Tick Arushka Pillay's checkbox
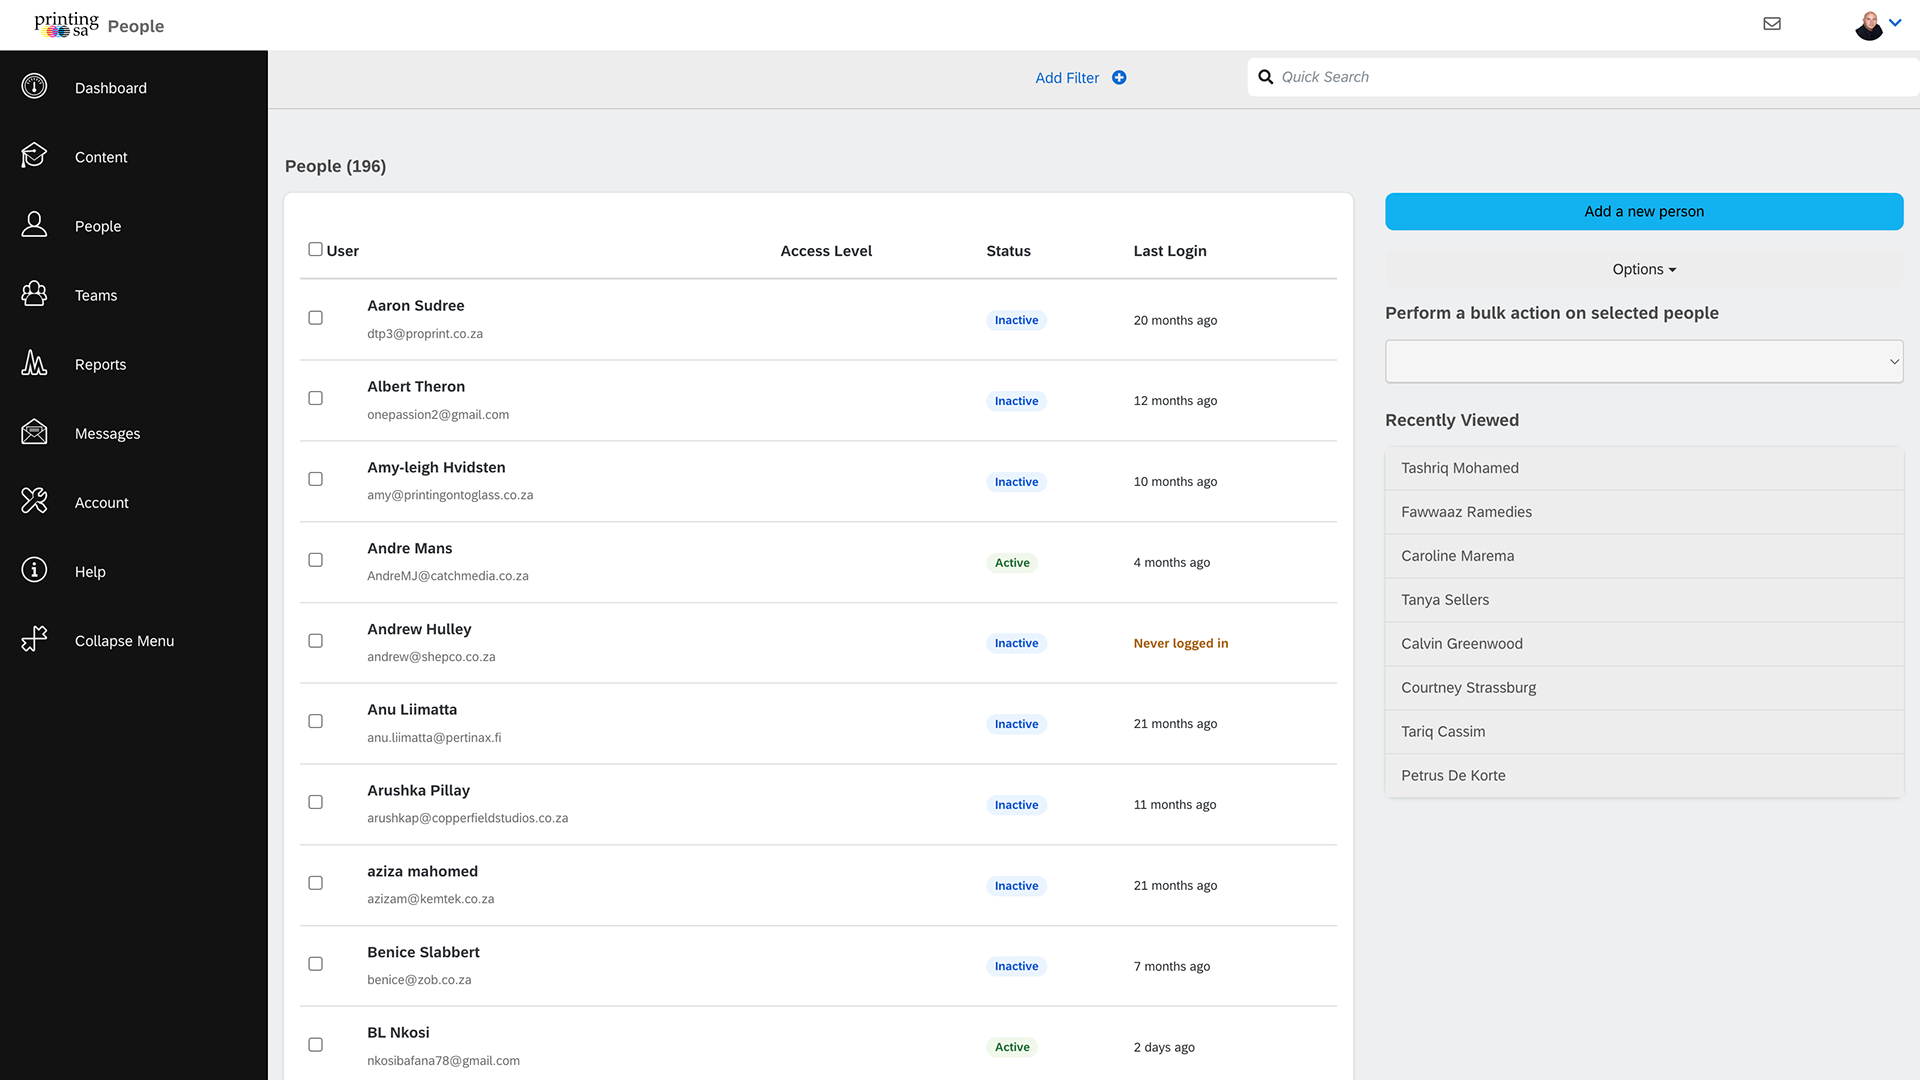Image resolution: width=1920 pixels, height=1080 pixels. 315,802
